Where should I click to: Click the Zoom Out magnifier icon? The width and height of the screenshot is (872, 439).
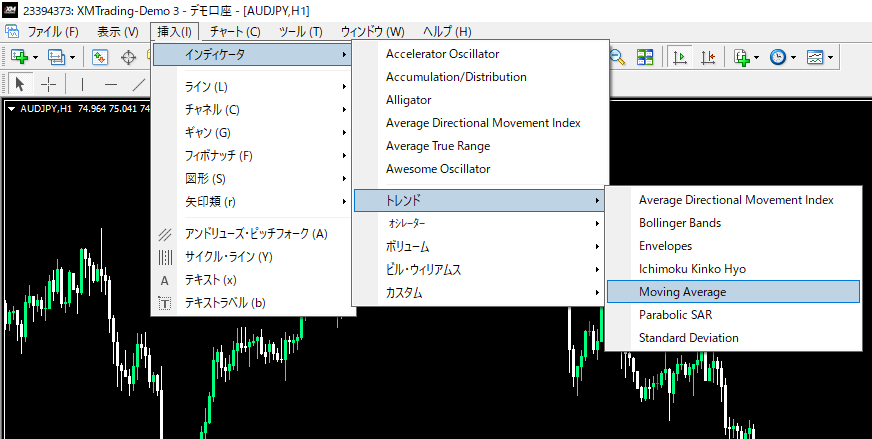(618, 58)
